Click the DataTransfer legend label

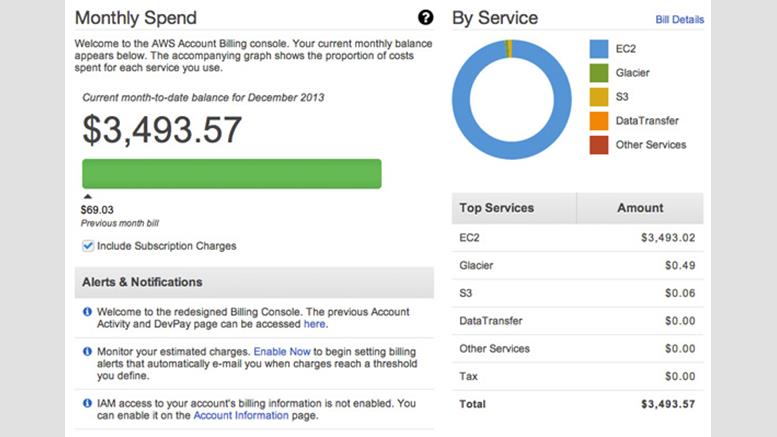(647, 121)
